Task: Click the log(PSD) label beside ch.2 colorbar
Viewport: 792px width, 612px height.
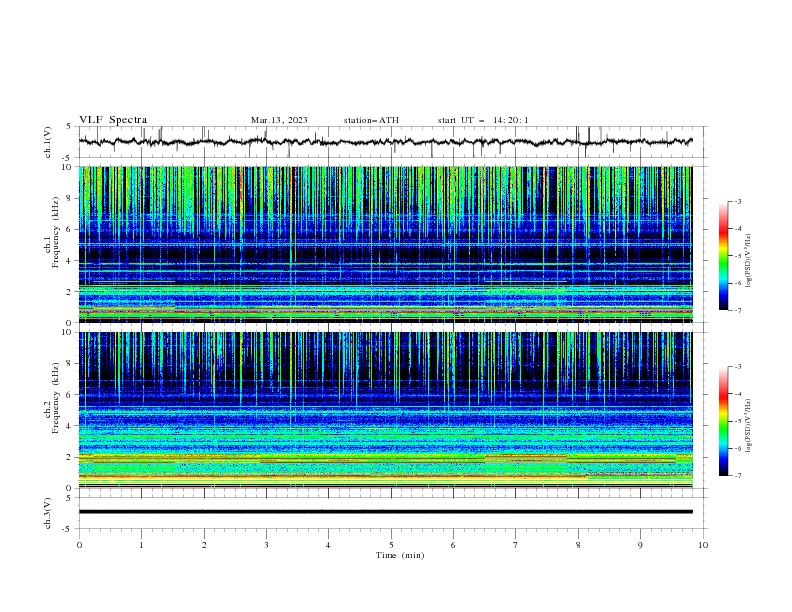Action: 748,426
